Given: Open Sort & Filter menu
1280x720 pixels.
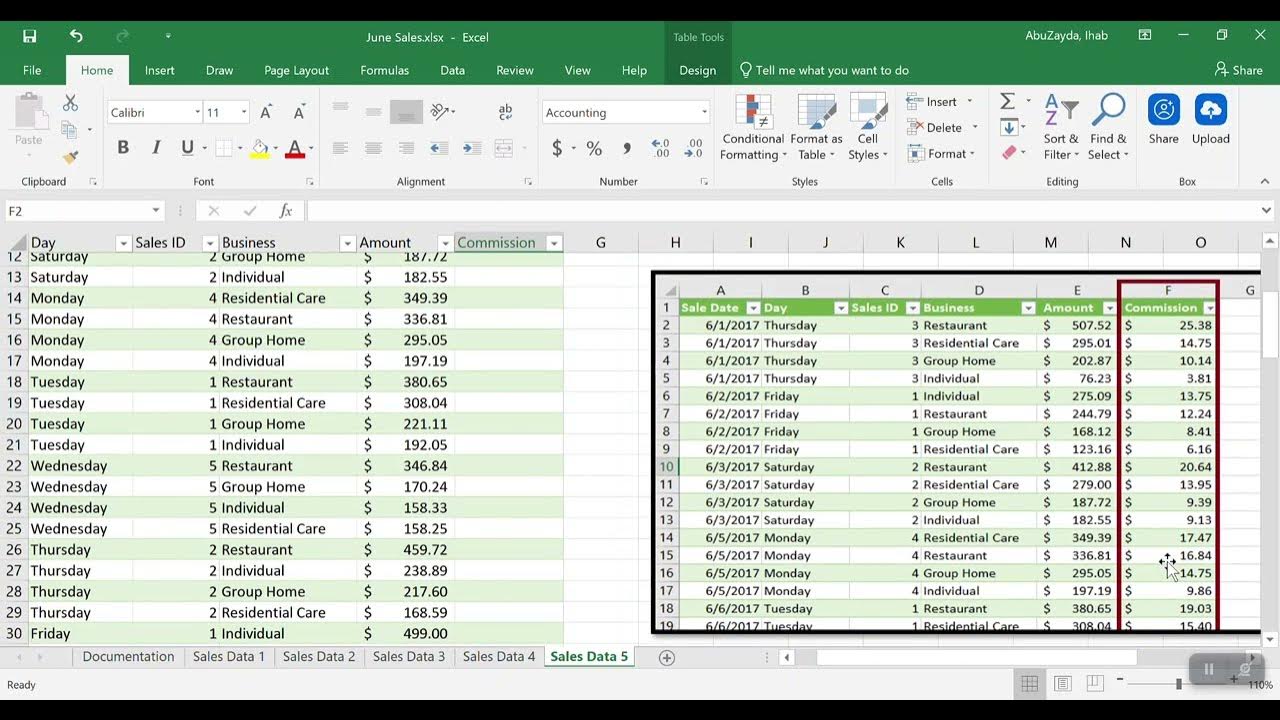Looking at the screenshot, I should coord(1061,128).
